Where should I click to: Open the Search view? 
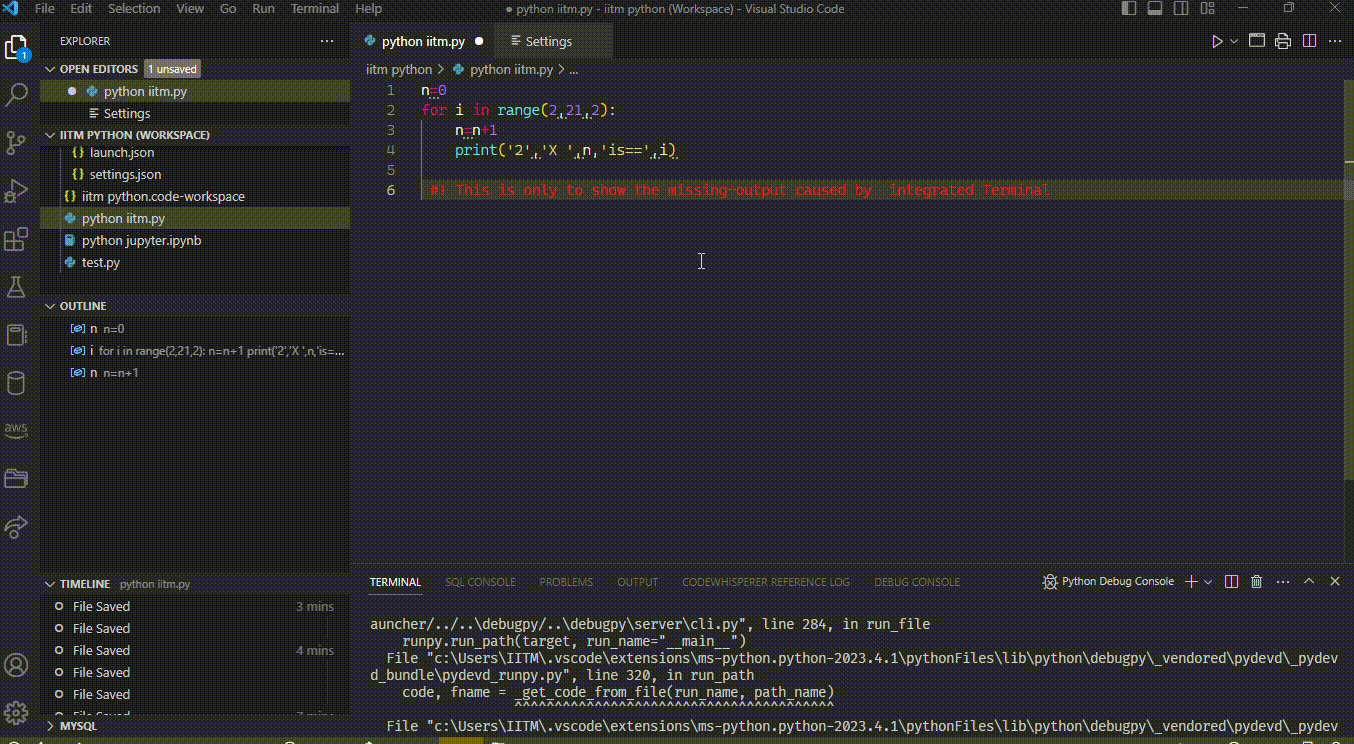[16, 94]
